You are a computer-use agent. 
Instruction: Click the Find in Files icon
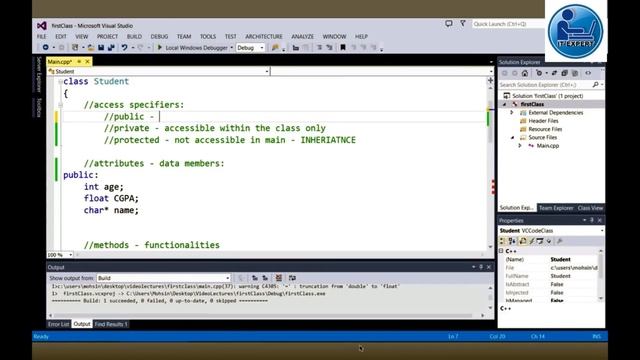pos(275,48)
